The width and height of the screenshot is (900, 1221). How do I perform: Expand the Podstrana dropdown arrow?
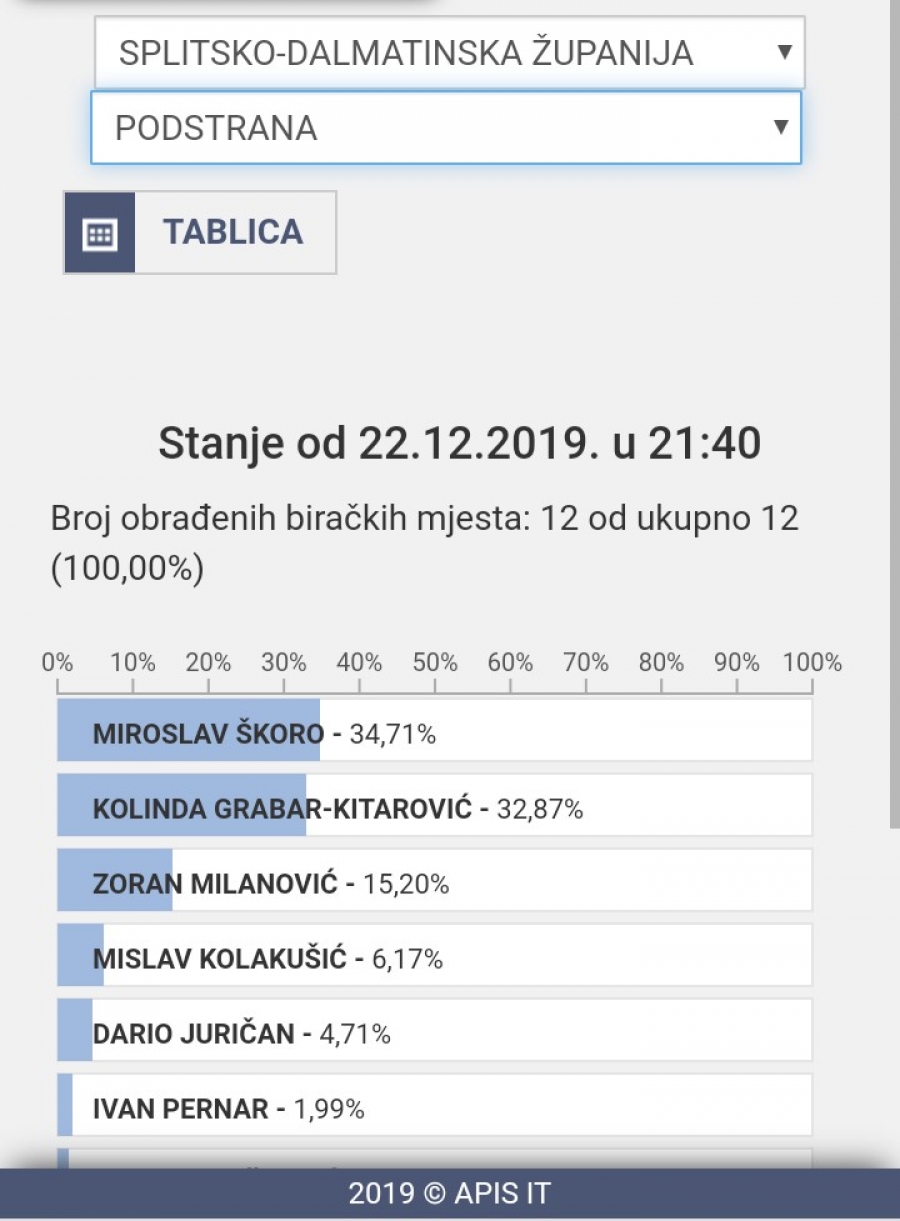(780, 127)
